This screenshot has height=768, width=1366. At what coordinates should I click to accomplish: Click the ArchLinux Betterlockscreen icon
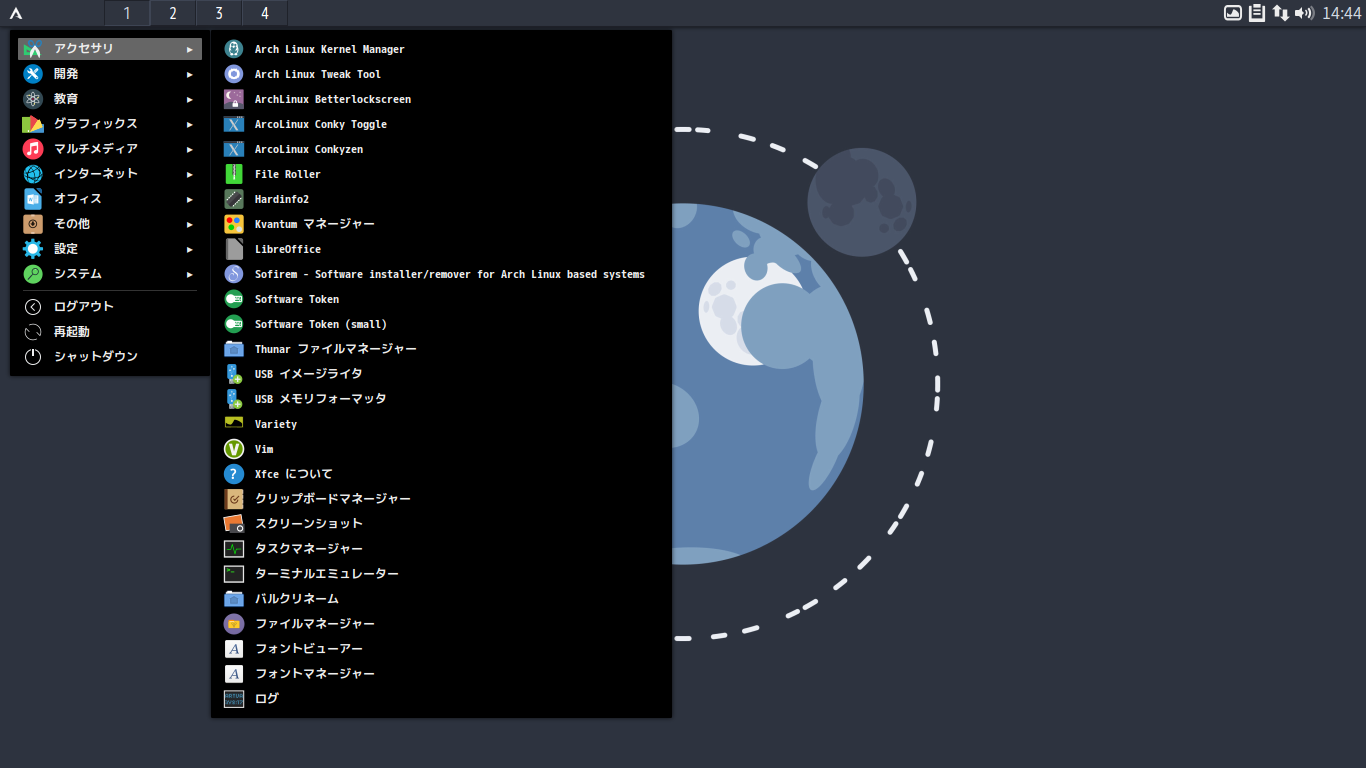[234, 99]
